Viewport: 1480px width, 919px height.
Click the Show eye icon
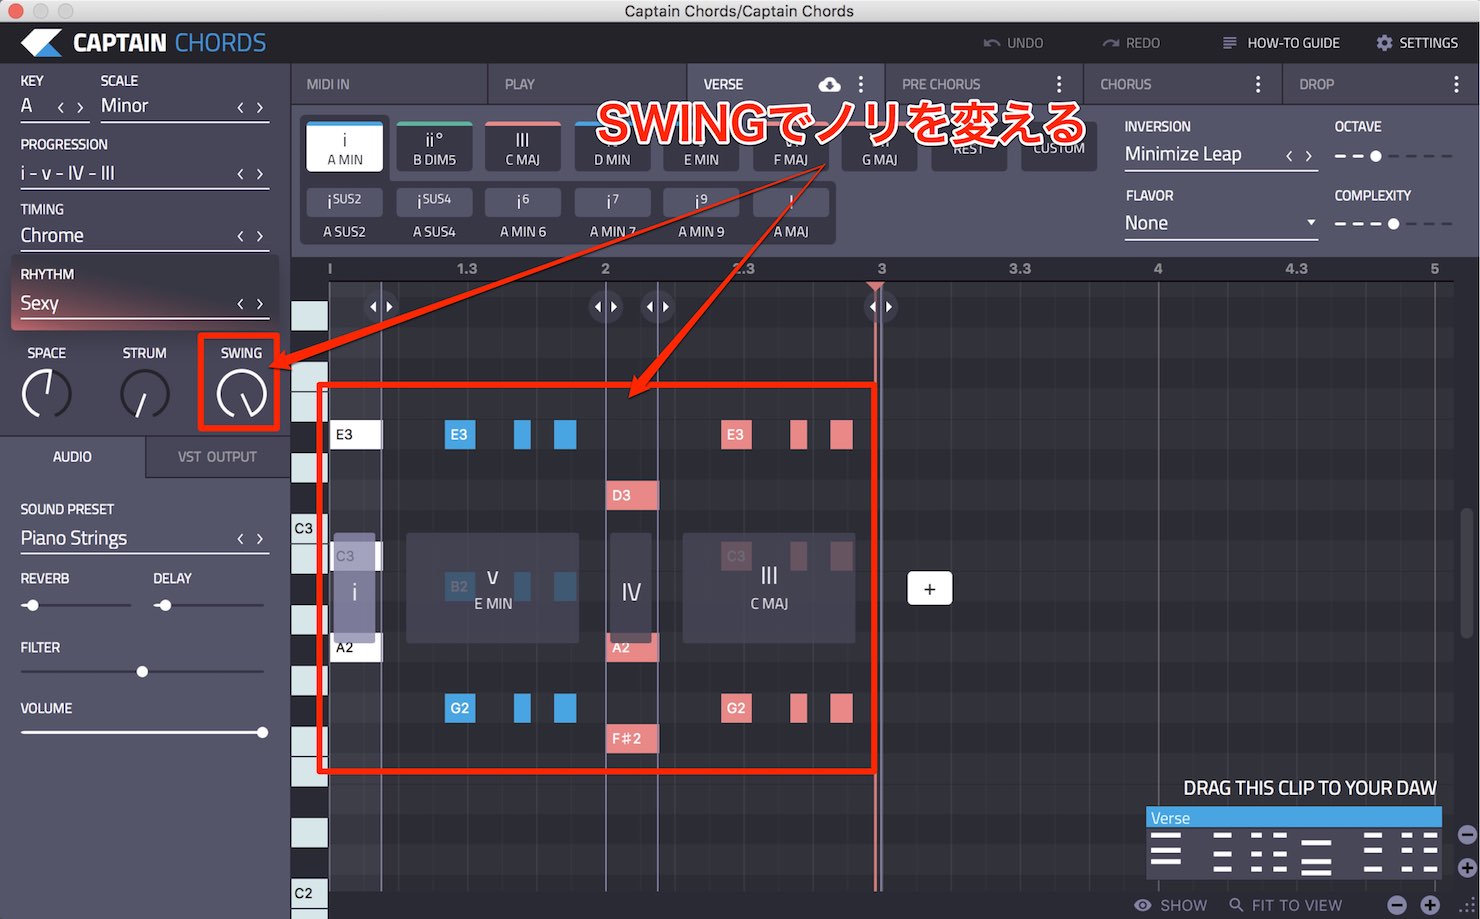(1142, 905)
